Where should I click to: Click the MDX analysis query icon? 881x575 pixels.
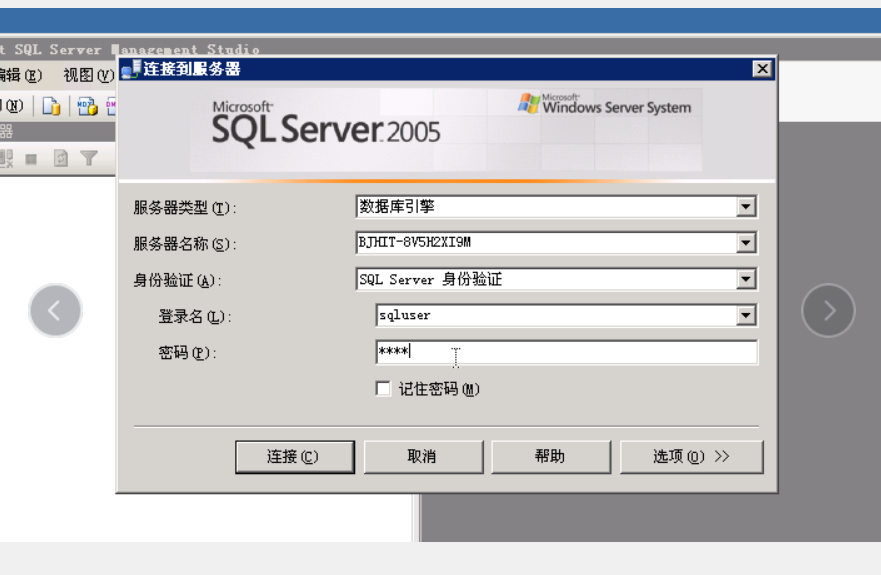point(87,106)
